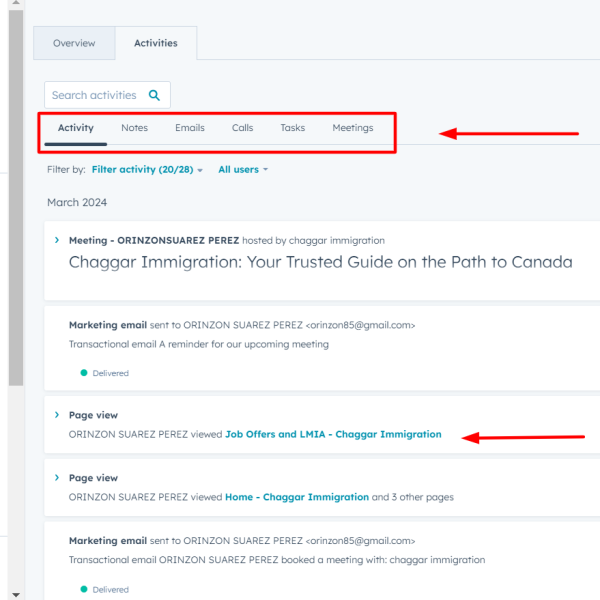Click 'hosted by chaggar immigration' text
The image size is (600, 600).
click(x=313, y=240)
